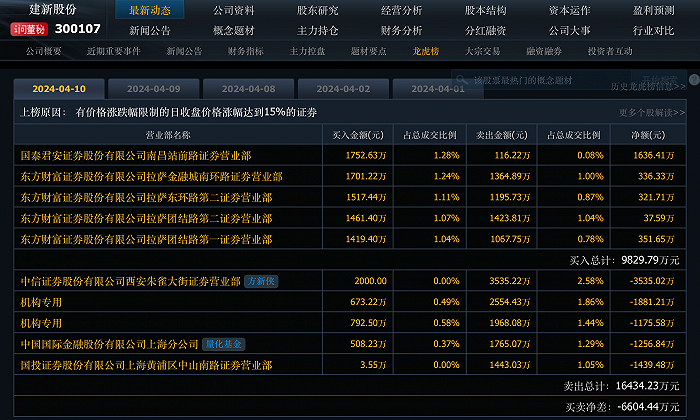Go to 财务指标 sub-navigation
700x420 pixels.
246,51
